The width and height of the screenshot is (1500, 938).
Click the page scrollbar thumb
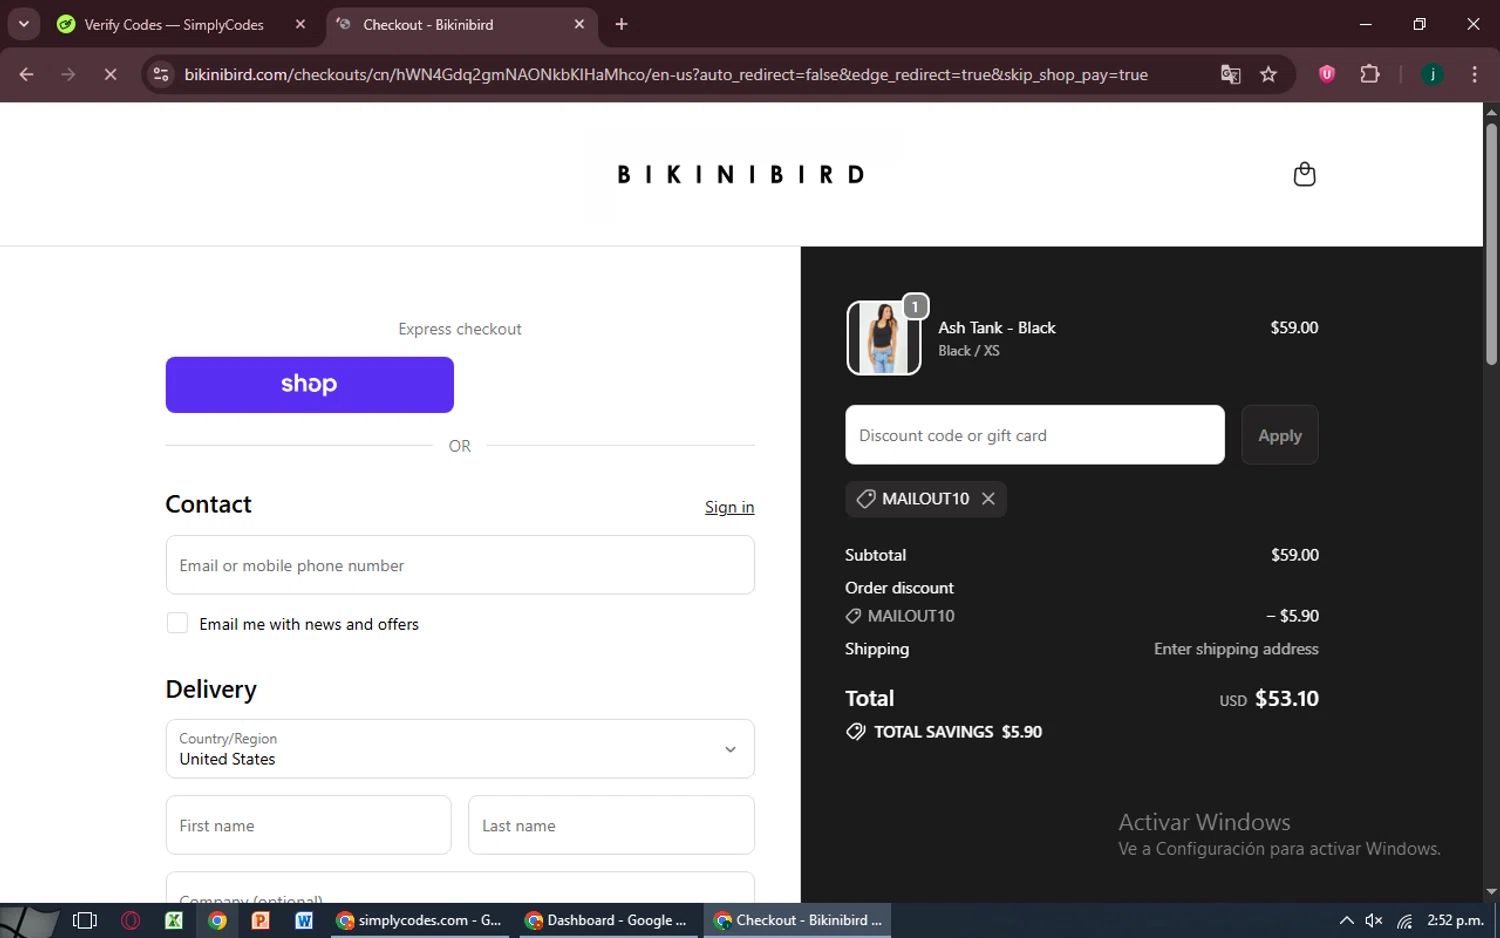1491,243
